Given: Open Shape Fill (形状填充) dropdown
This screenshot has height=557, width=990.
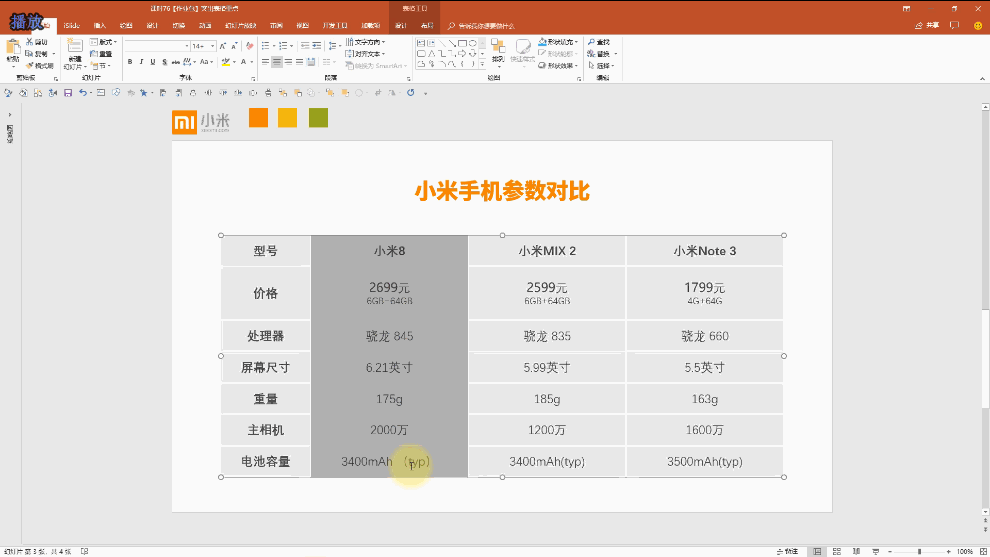Looking at the screenshot, I should 558,42.
